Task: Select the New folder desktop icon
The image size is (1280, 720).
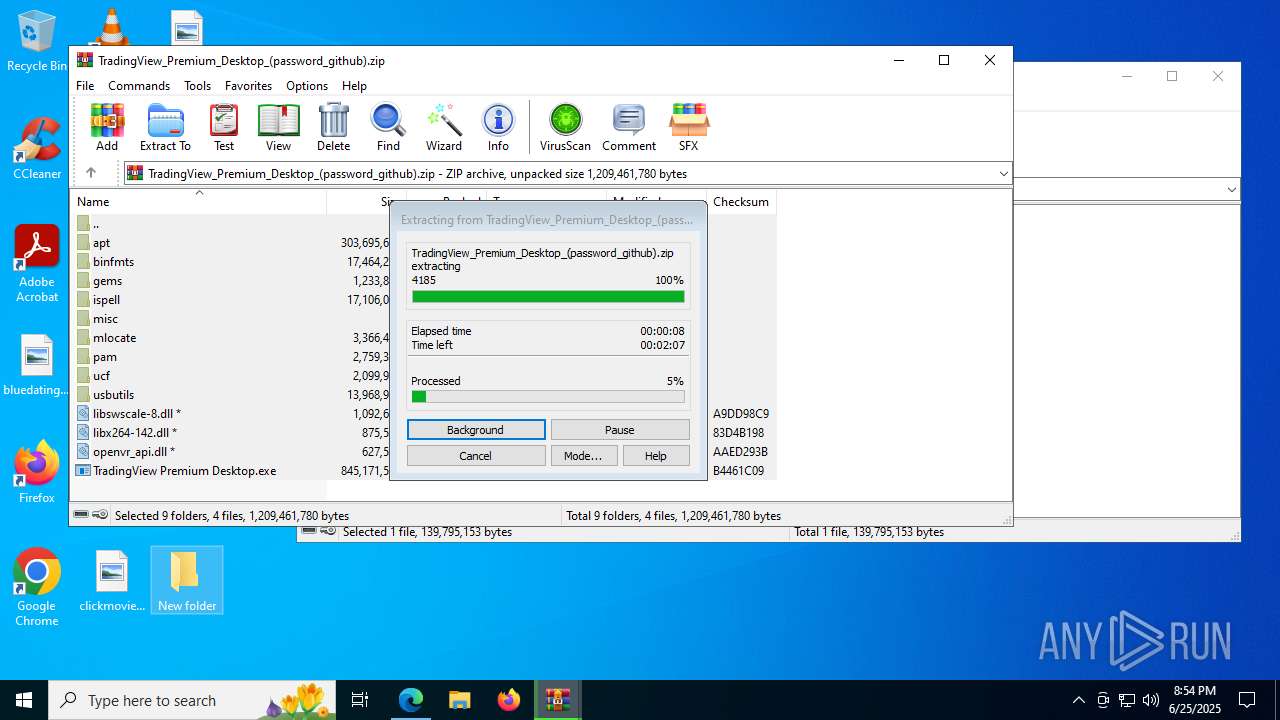Action: 187,580
